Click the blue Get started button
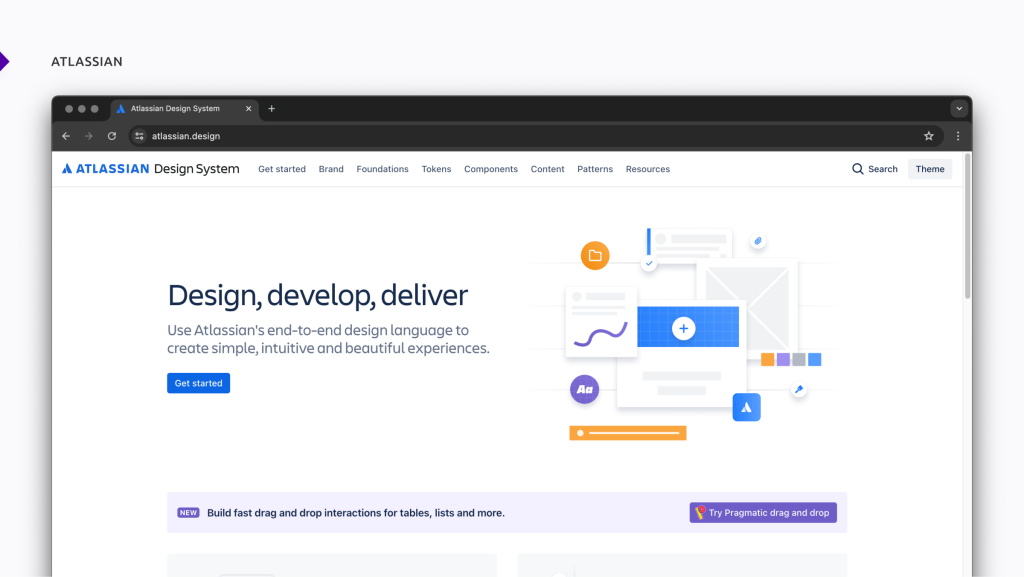Screen dimensions: 1024x577 [x=199, y=383]
